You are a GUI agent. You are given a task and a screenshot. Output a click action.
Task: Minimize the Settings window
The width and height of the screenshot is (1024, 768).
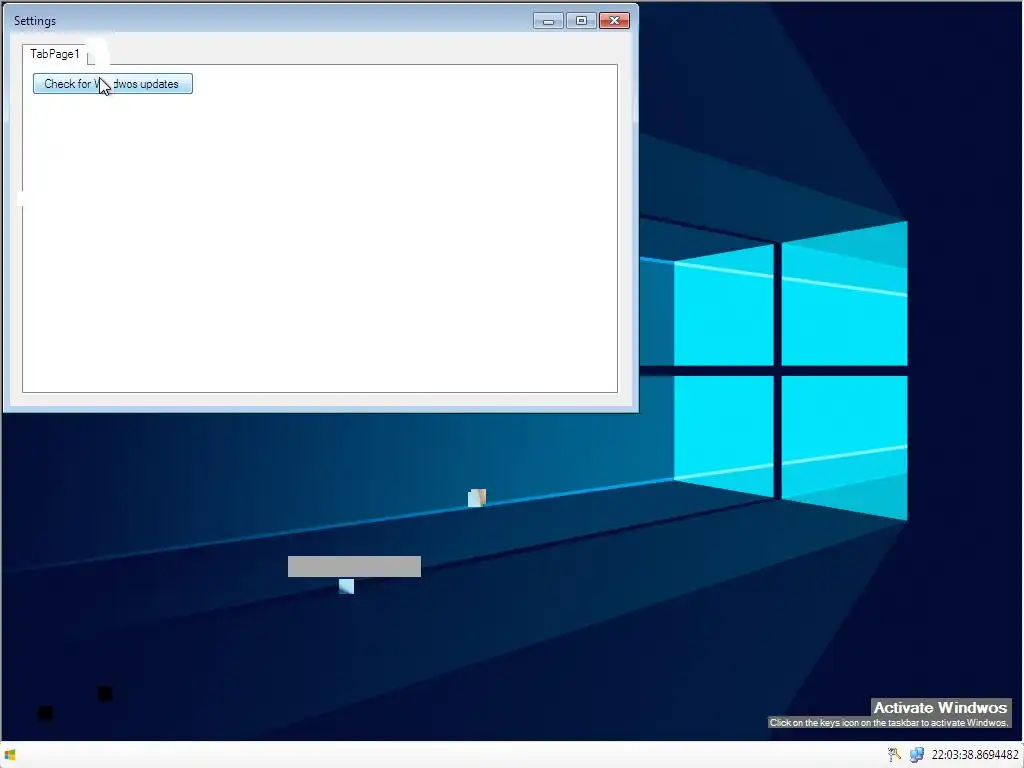(x=548, y=21)
